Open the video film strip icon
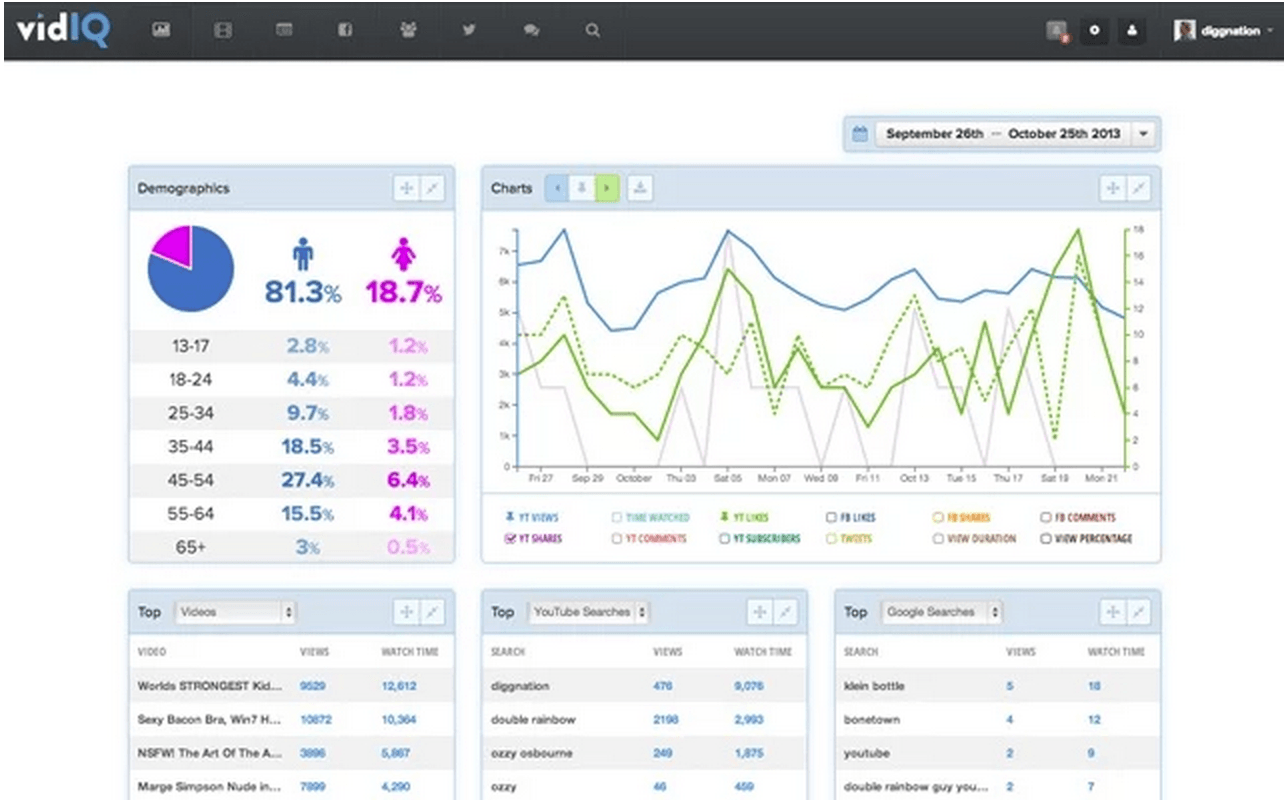1288x800 pixels. 222,31
